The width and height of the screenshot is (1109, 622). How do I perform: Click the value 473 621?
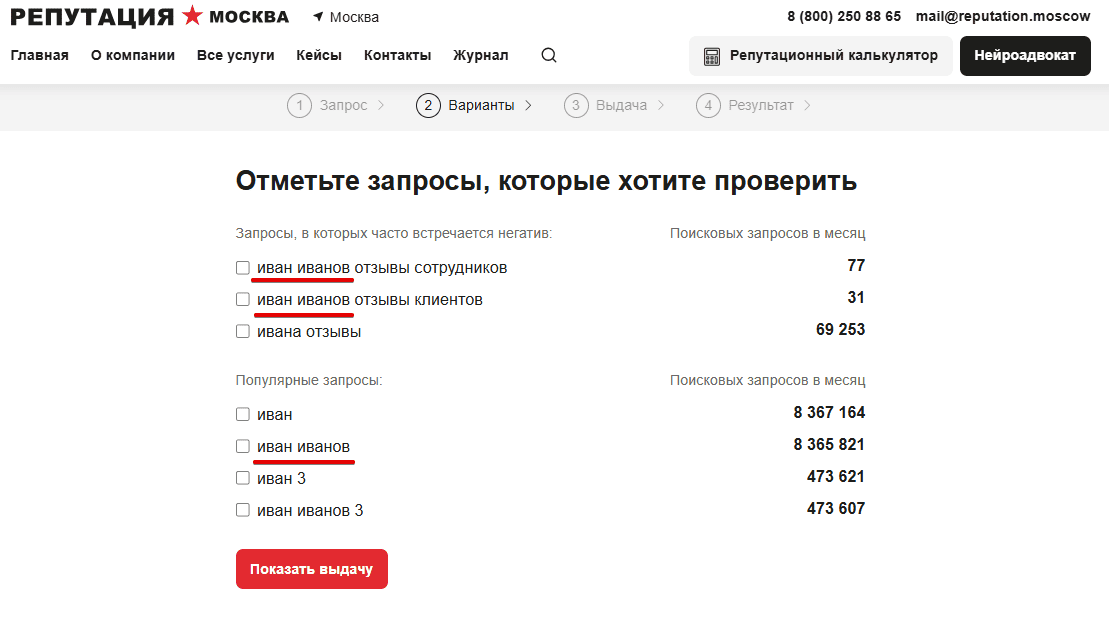[836, 476]
